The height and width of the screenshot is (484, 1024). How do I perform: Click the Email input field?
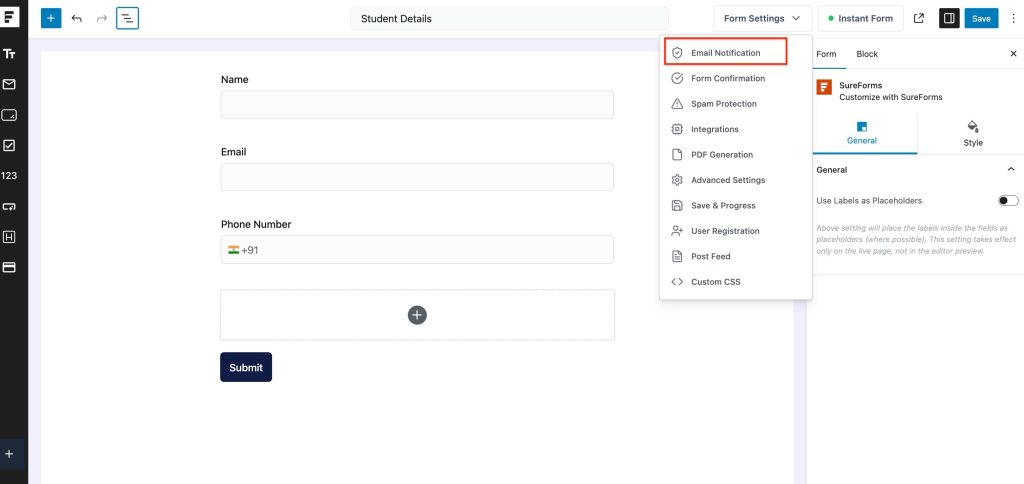pos(417,177)
